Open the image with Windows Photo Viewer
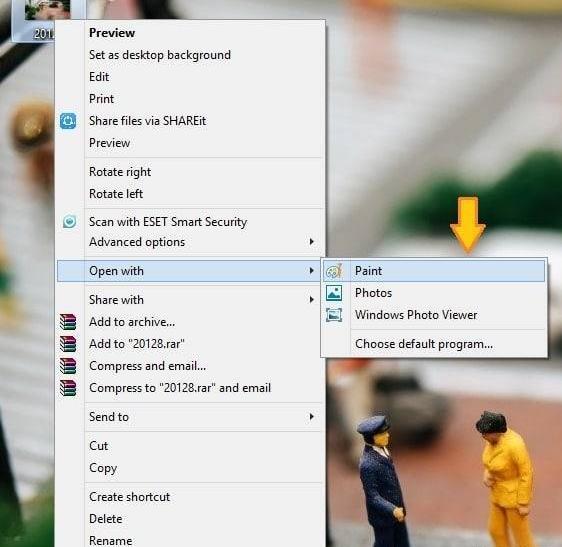This screenshot has width=562, height=547. coord(434,315)
